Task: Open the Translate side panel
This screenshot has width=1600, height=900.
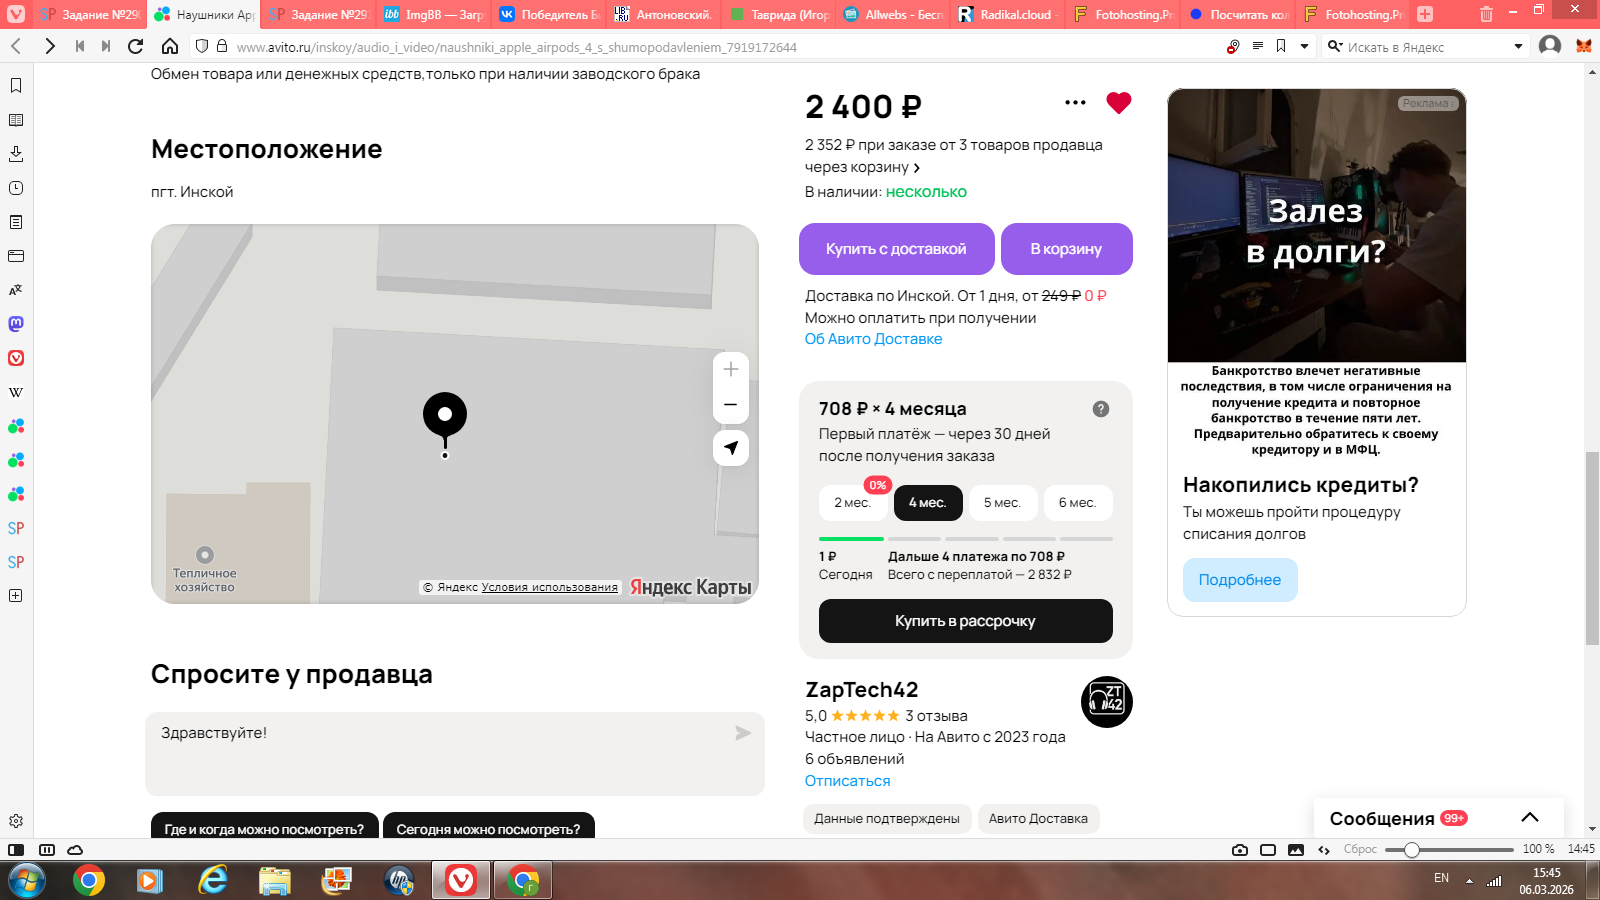Action: pos(16,290)
